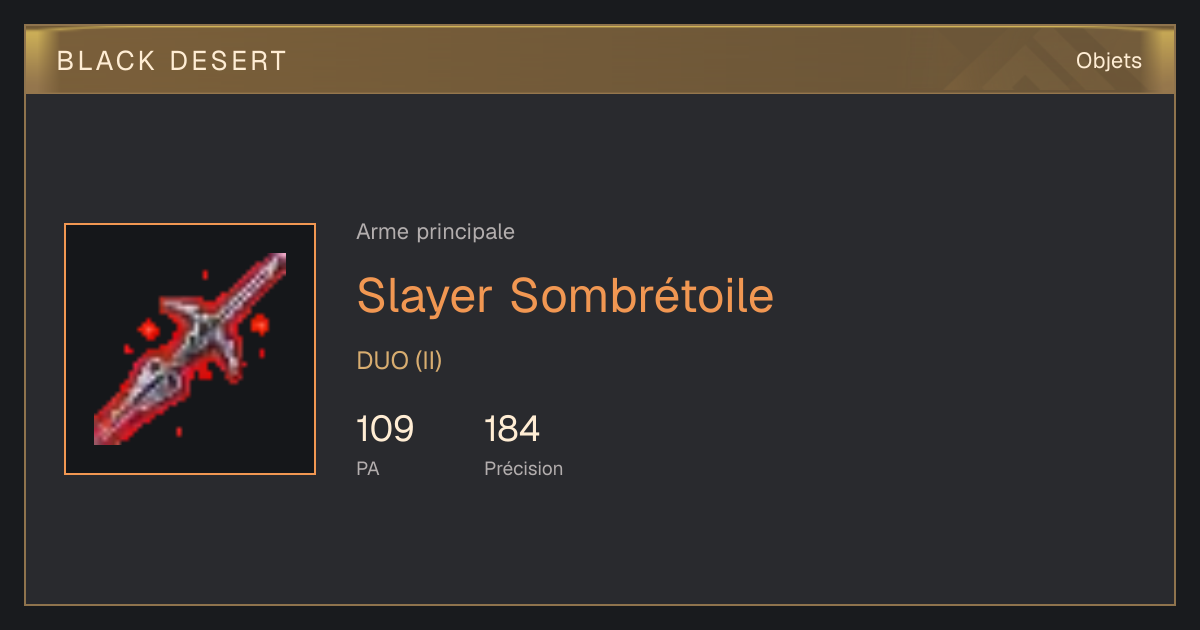Select the 109 attack value

click(x=385, y=429)
